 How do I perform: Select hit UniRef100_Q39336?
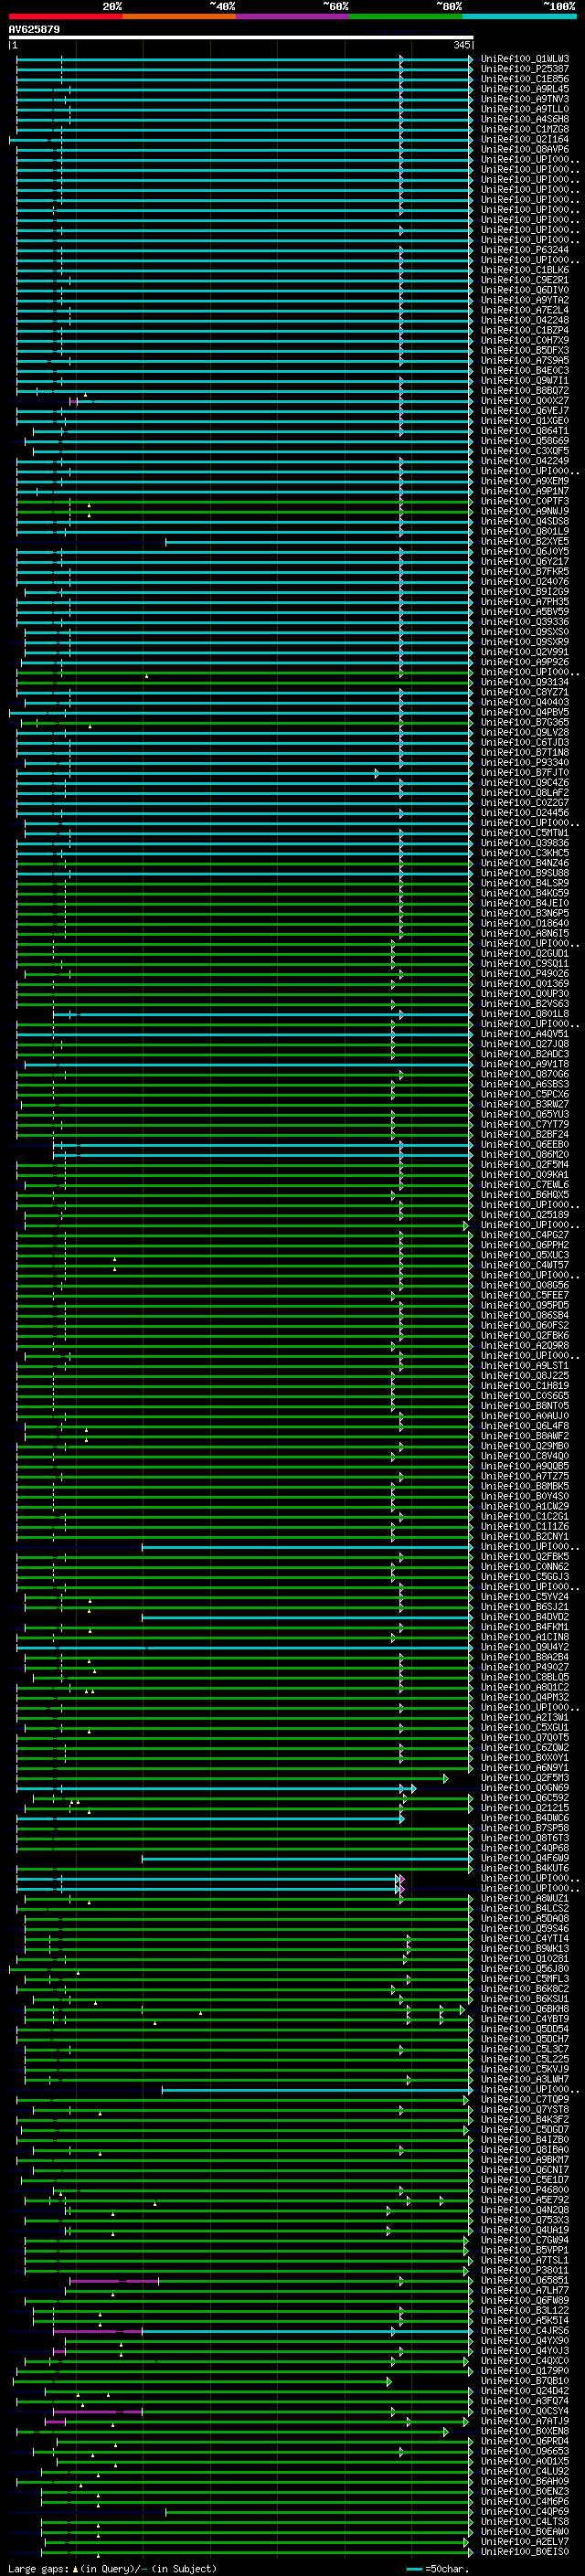pos(525,621)
